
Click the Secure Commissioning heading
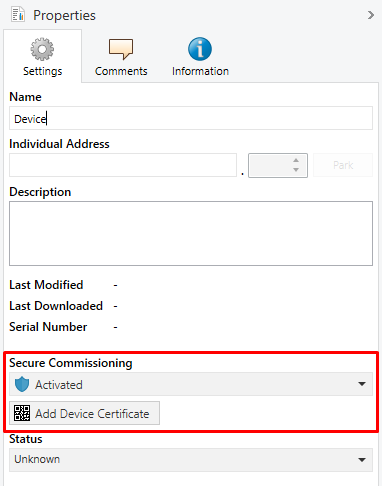[71, 363]
